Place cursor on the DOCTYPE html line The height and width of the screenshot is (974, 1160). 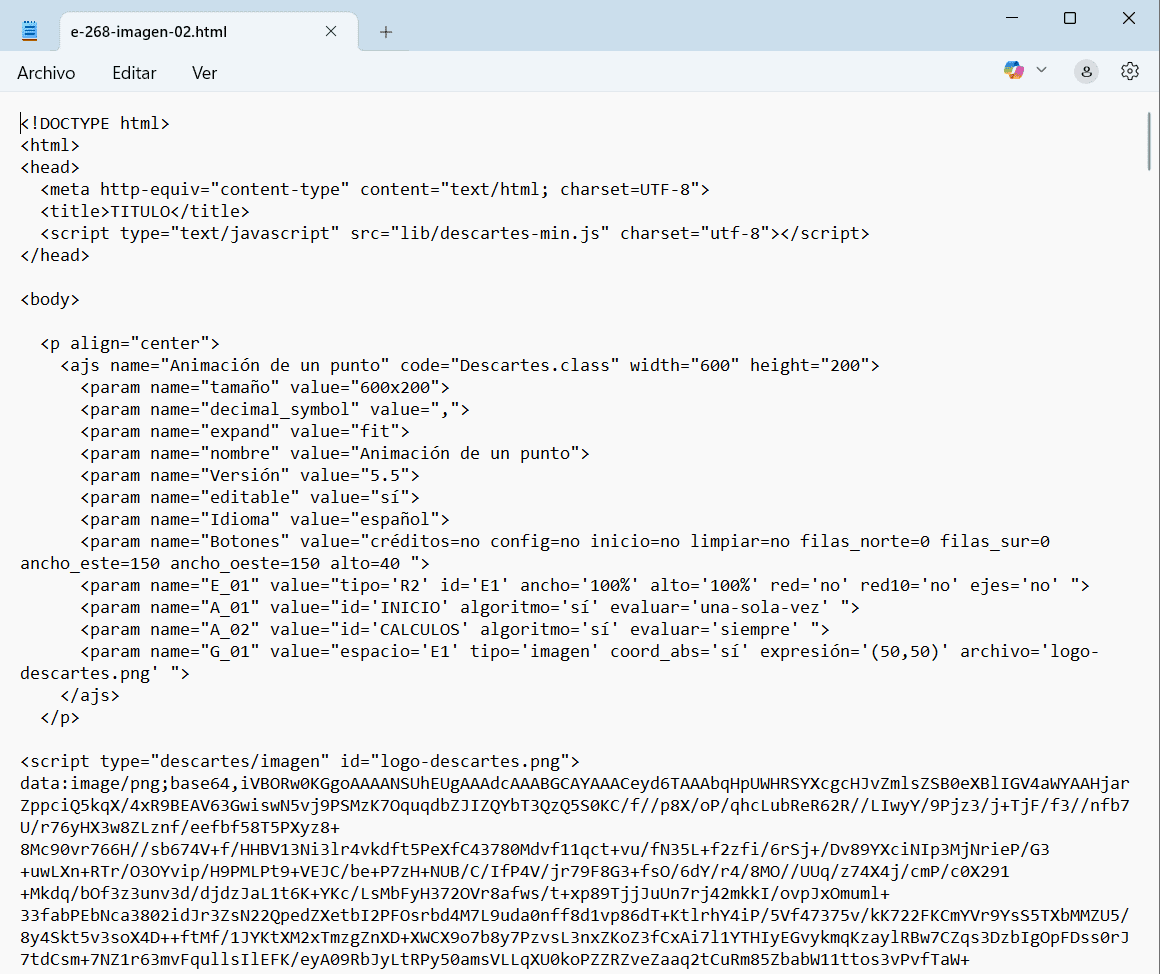96,124
